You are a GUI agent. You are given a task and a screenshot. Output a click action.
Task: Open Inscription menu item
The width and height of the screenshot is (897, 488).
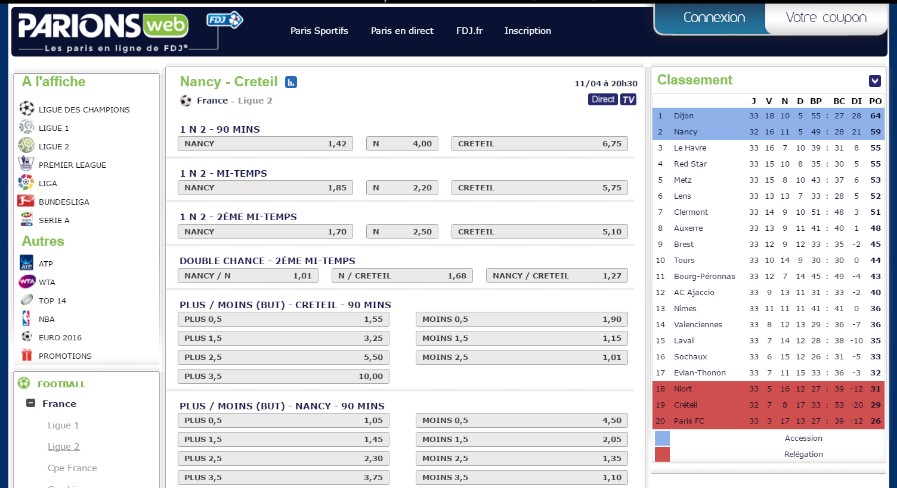[x=527, y=31]
